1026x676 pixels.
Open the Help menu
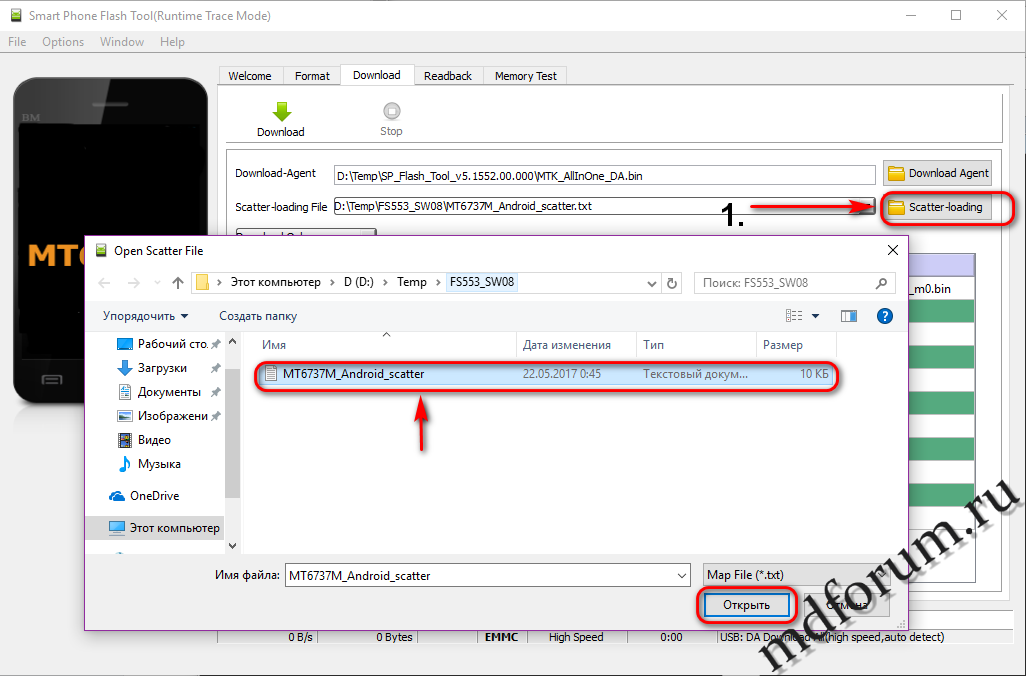172,42
